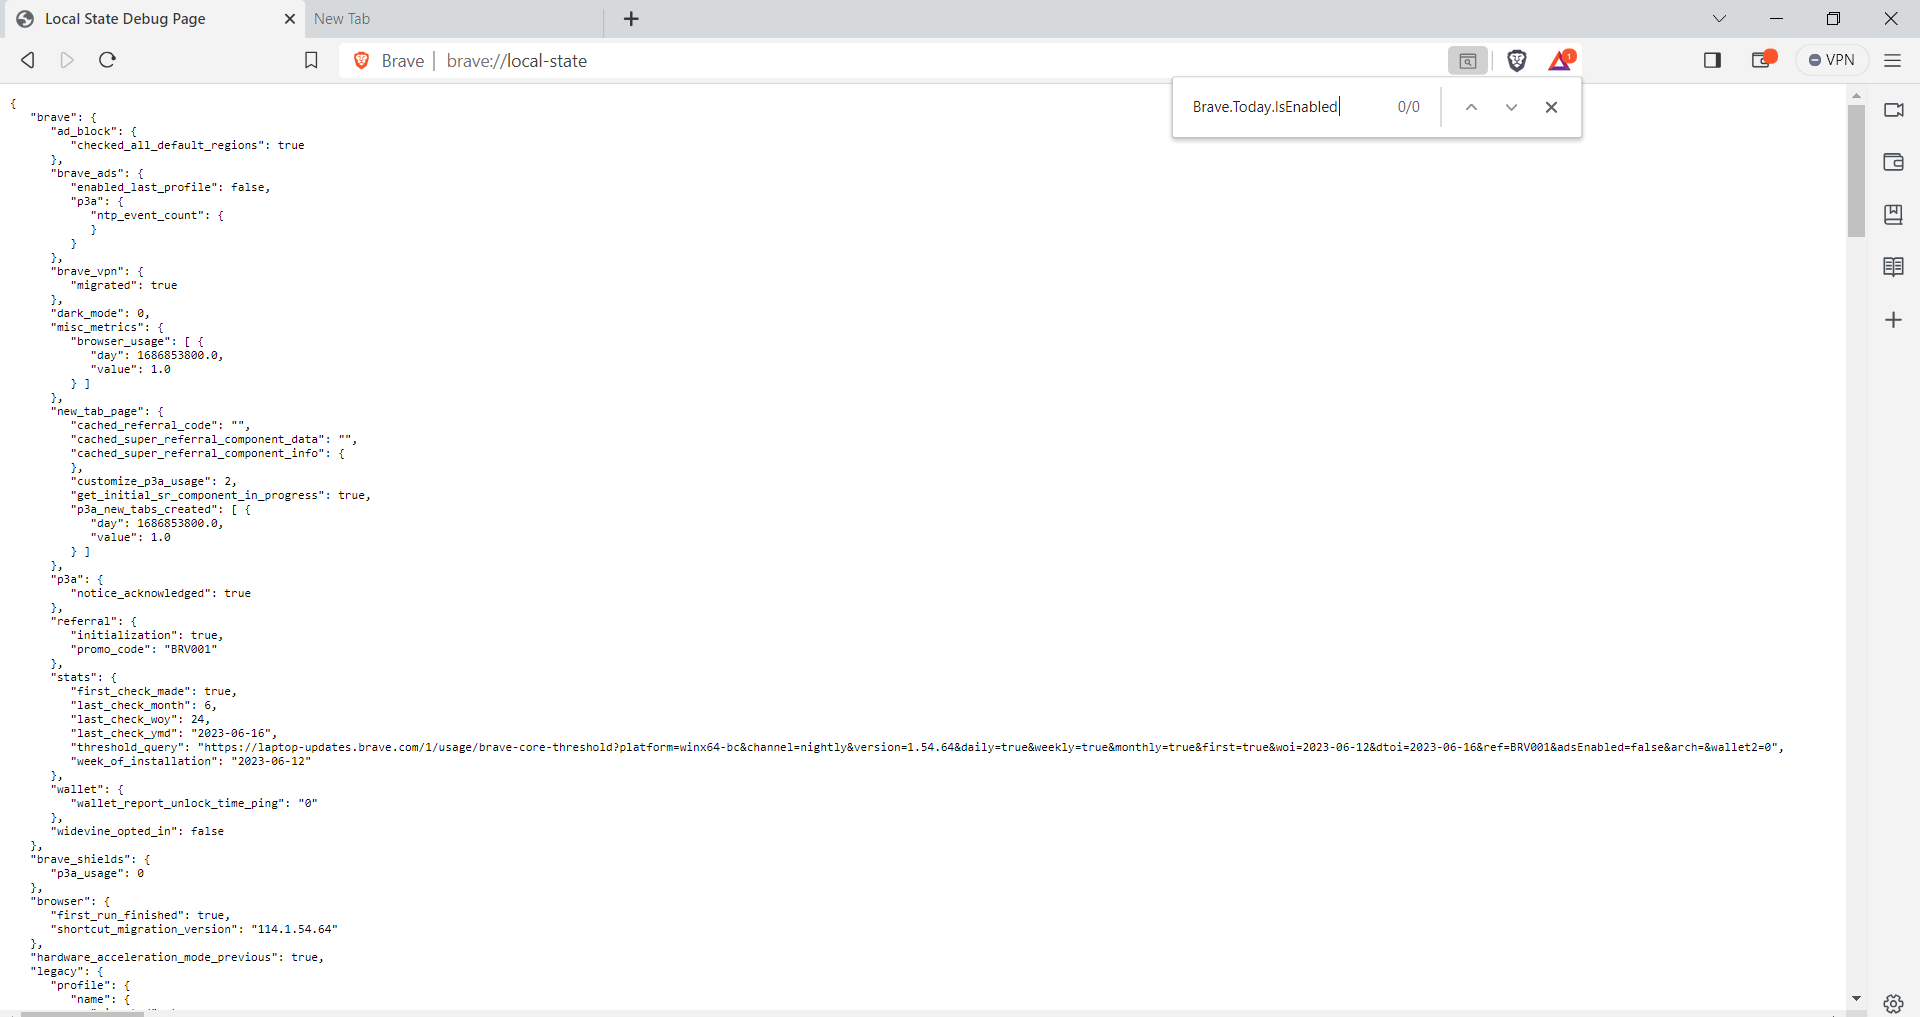Reload the local-state page
This screenshot has width=1920, height=1017.
click(107, 60)
